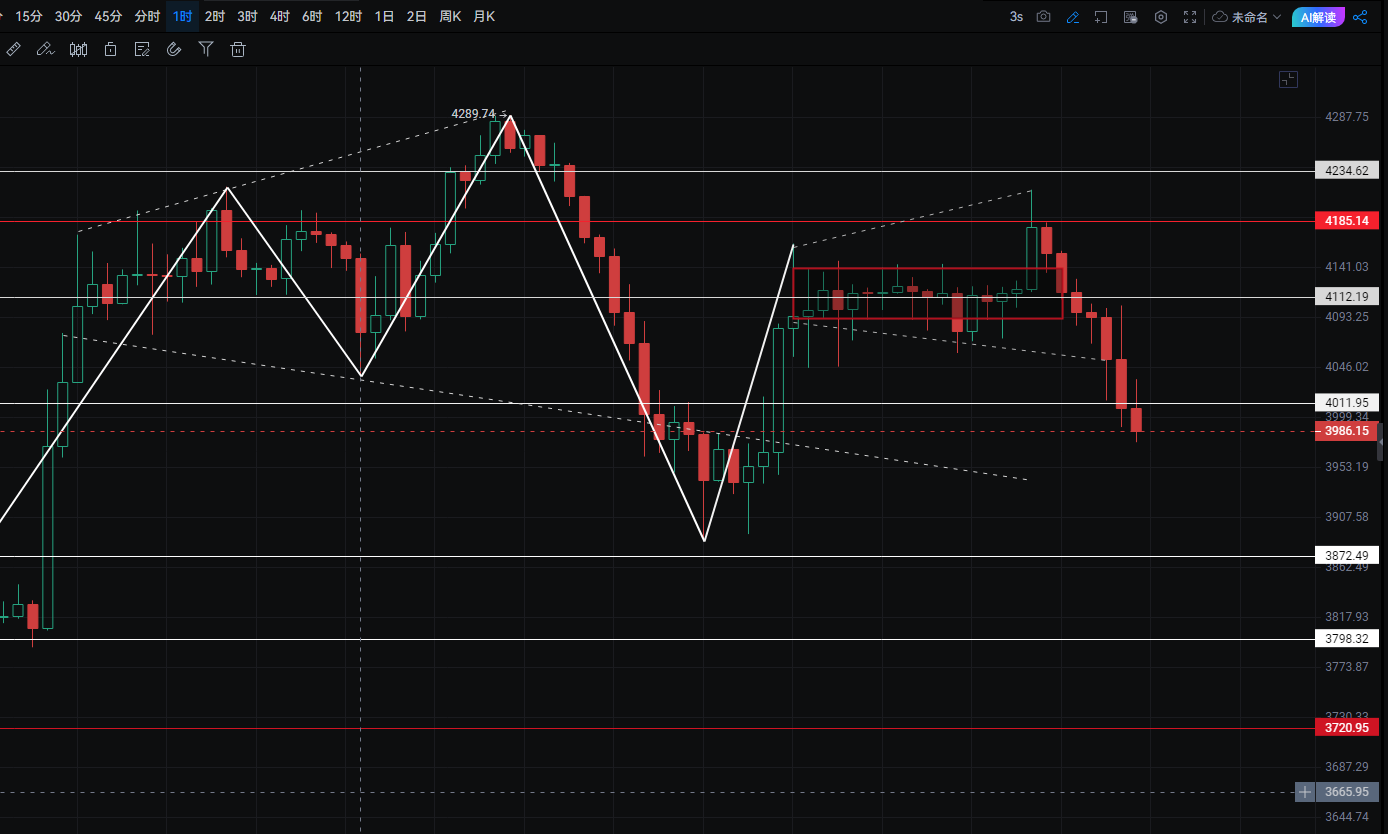Switch to the 4时 timeframe tab
Screen dimensions: 1388x834
[x=279, y=17]
